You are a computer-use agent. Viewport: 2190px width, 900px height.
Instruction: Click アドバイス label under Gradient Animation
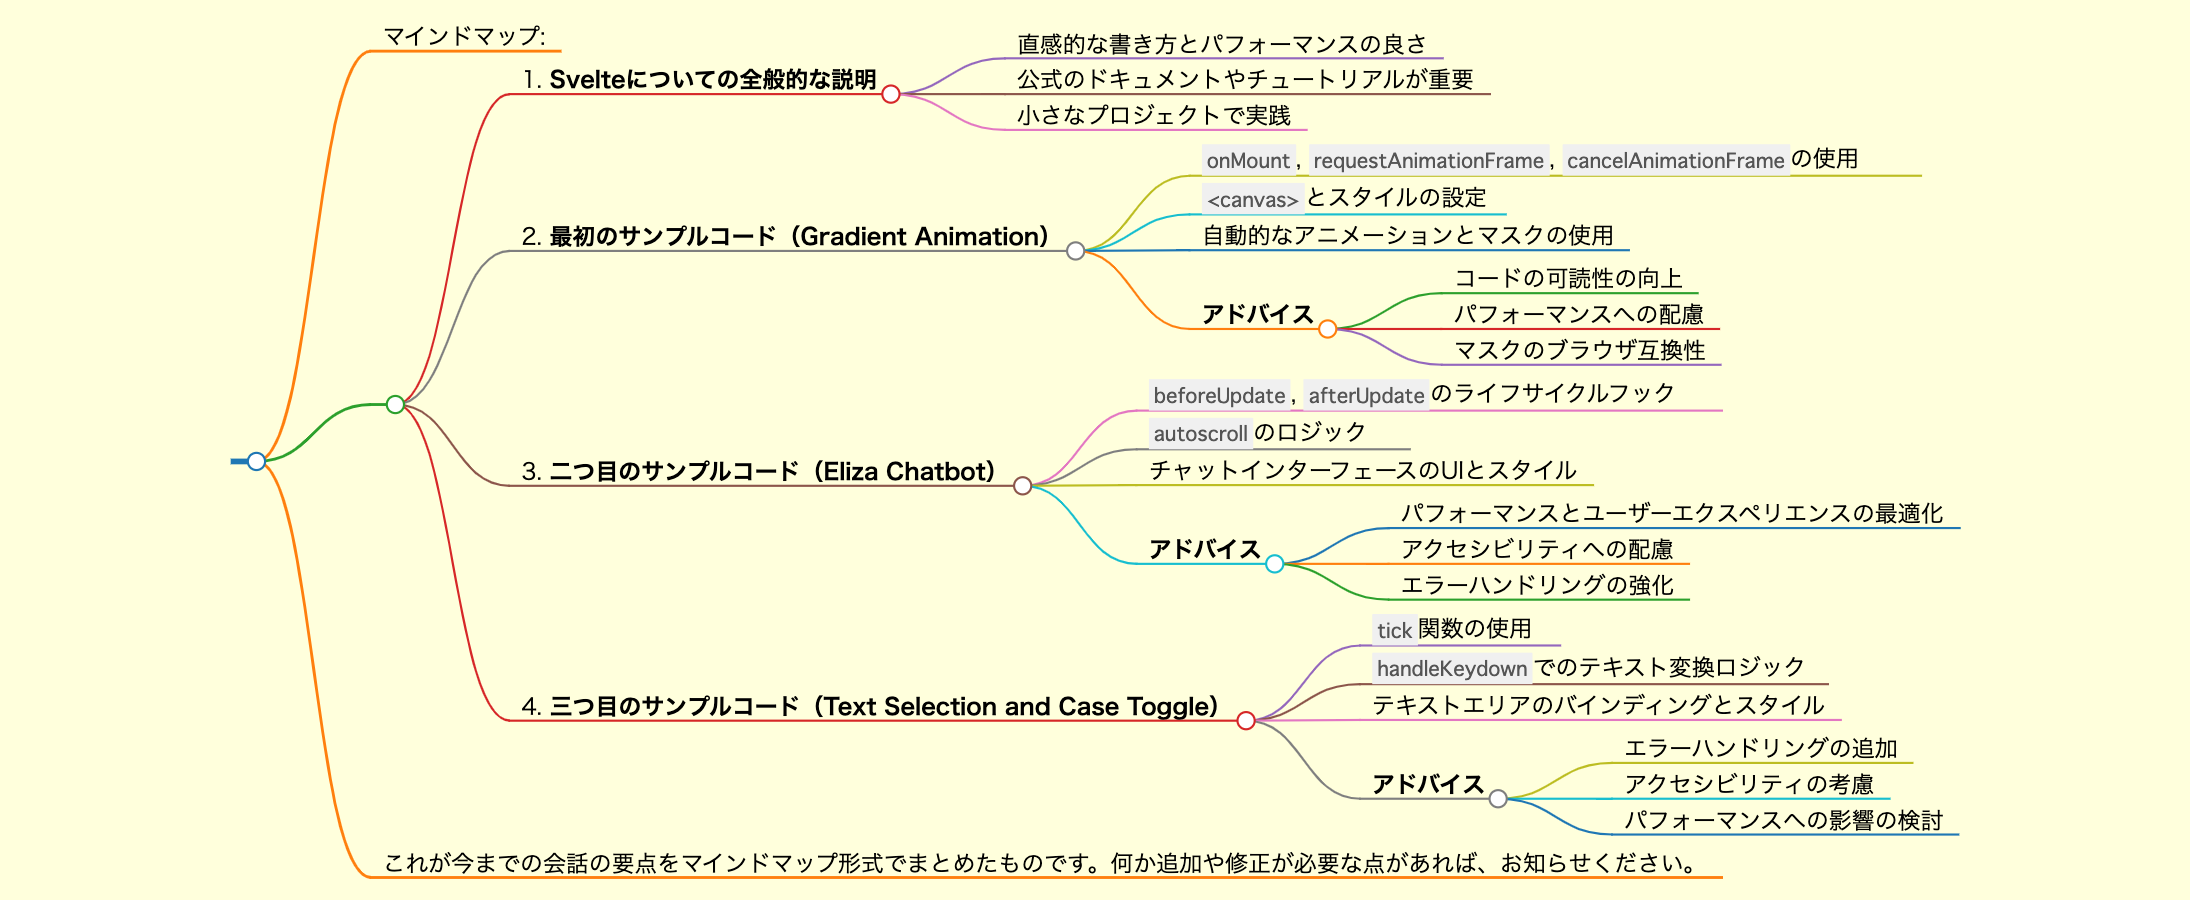coord(1257,314)
